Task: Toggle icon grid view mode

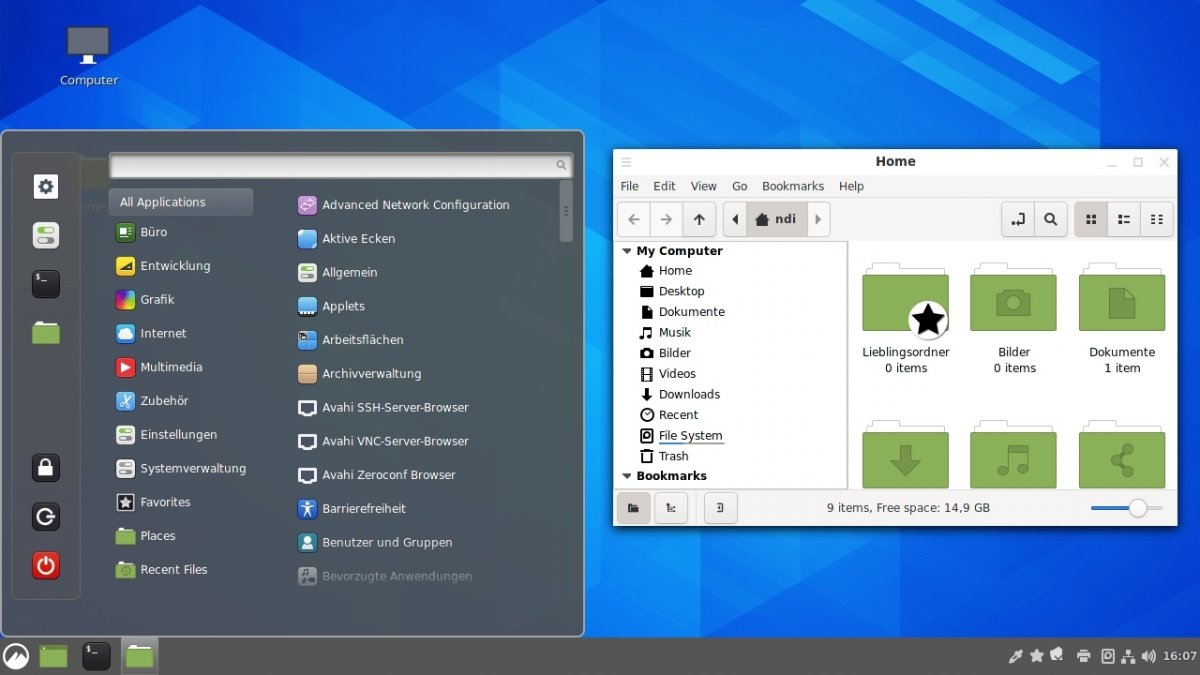Action: [1090, 219]
